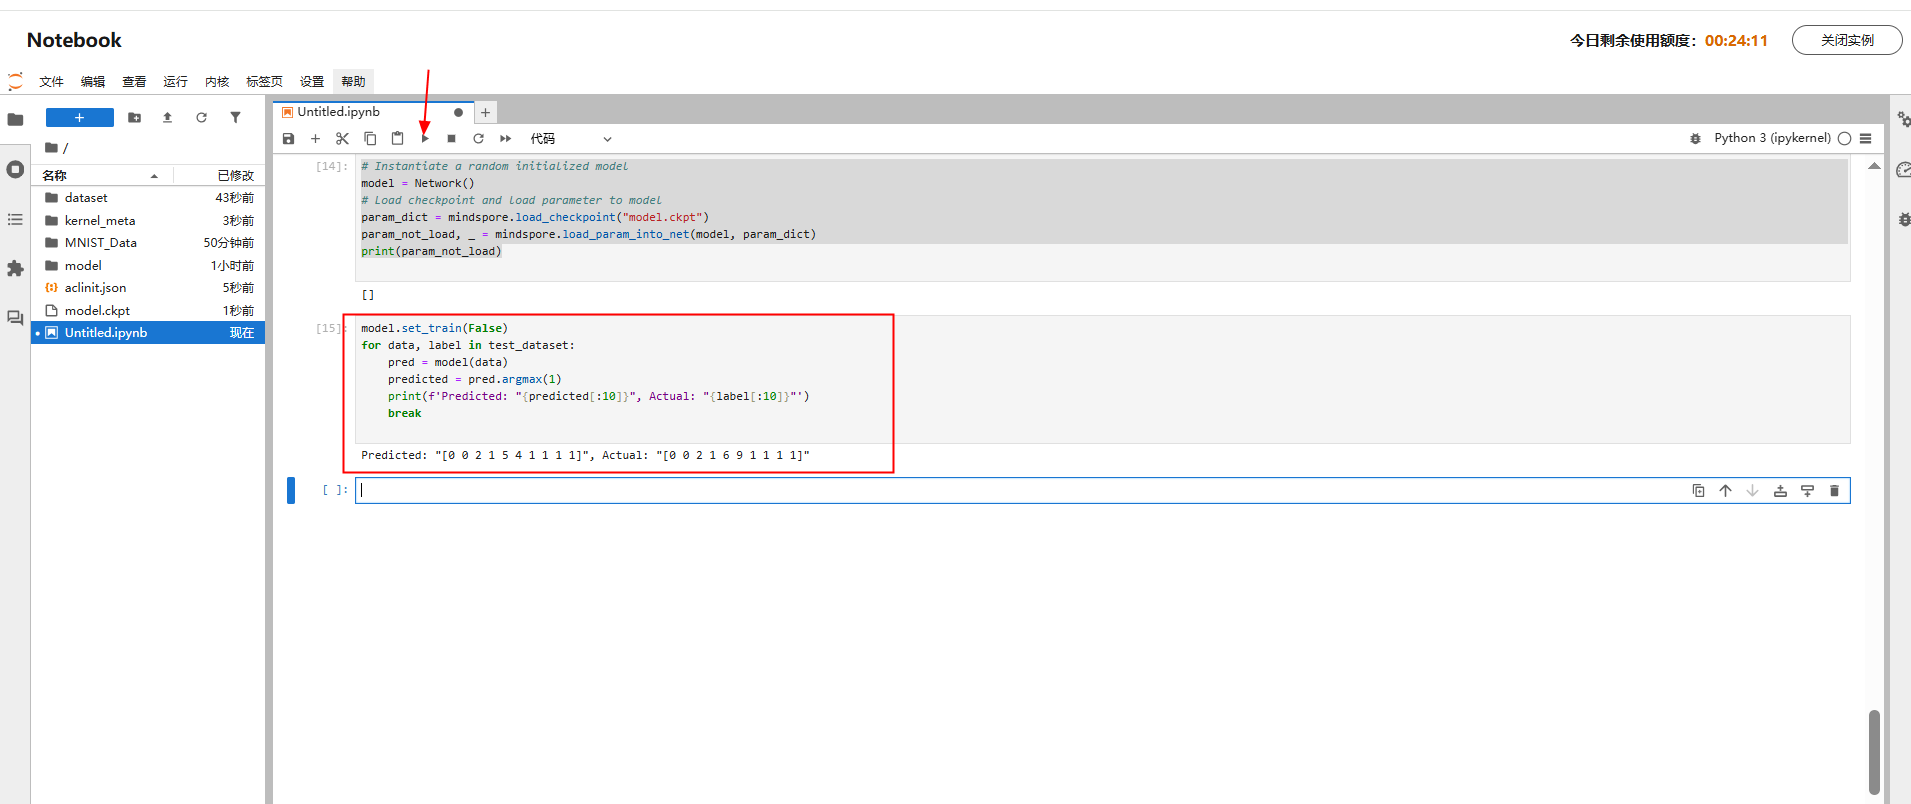This screenshot has height=804, width=1911.
Task: Open the table of contents panel
Action: pos(15,219)
